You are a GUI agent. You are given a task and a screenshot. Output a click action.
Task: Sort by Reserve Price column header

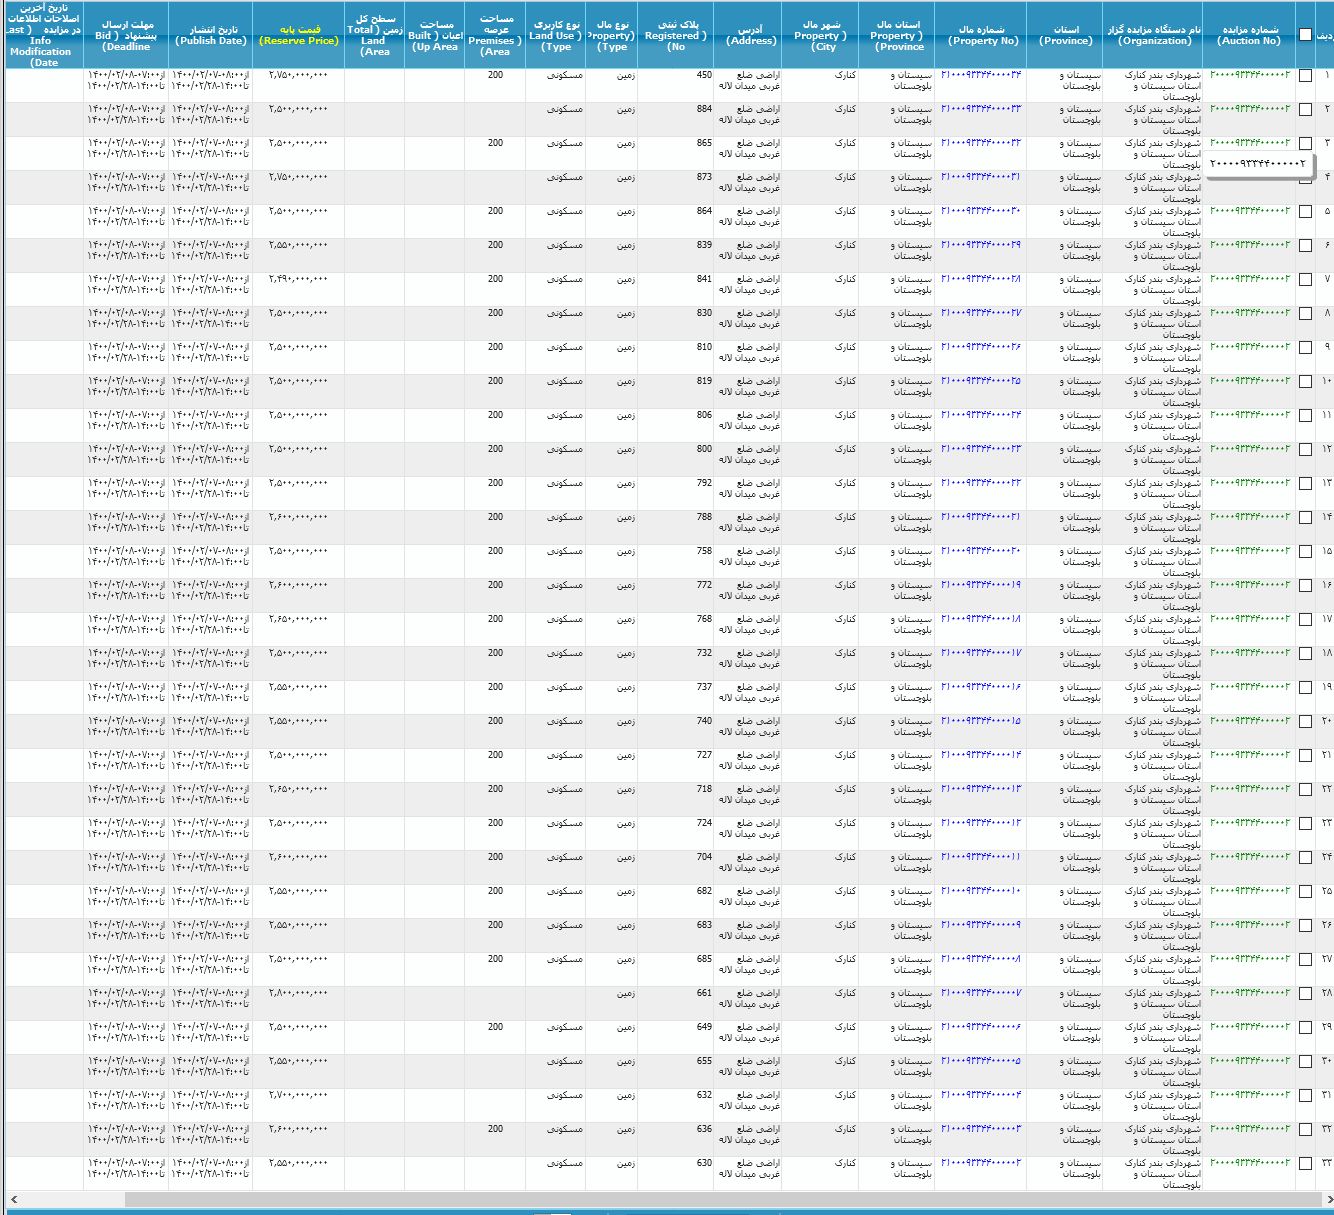click(298, 35)
